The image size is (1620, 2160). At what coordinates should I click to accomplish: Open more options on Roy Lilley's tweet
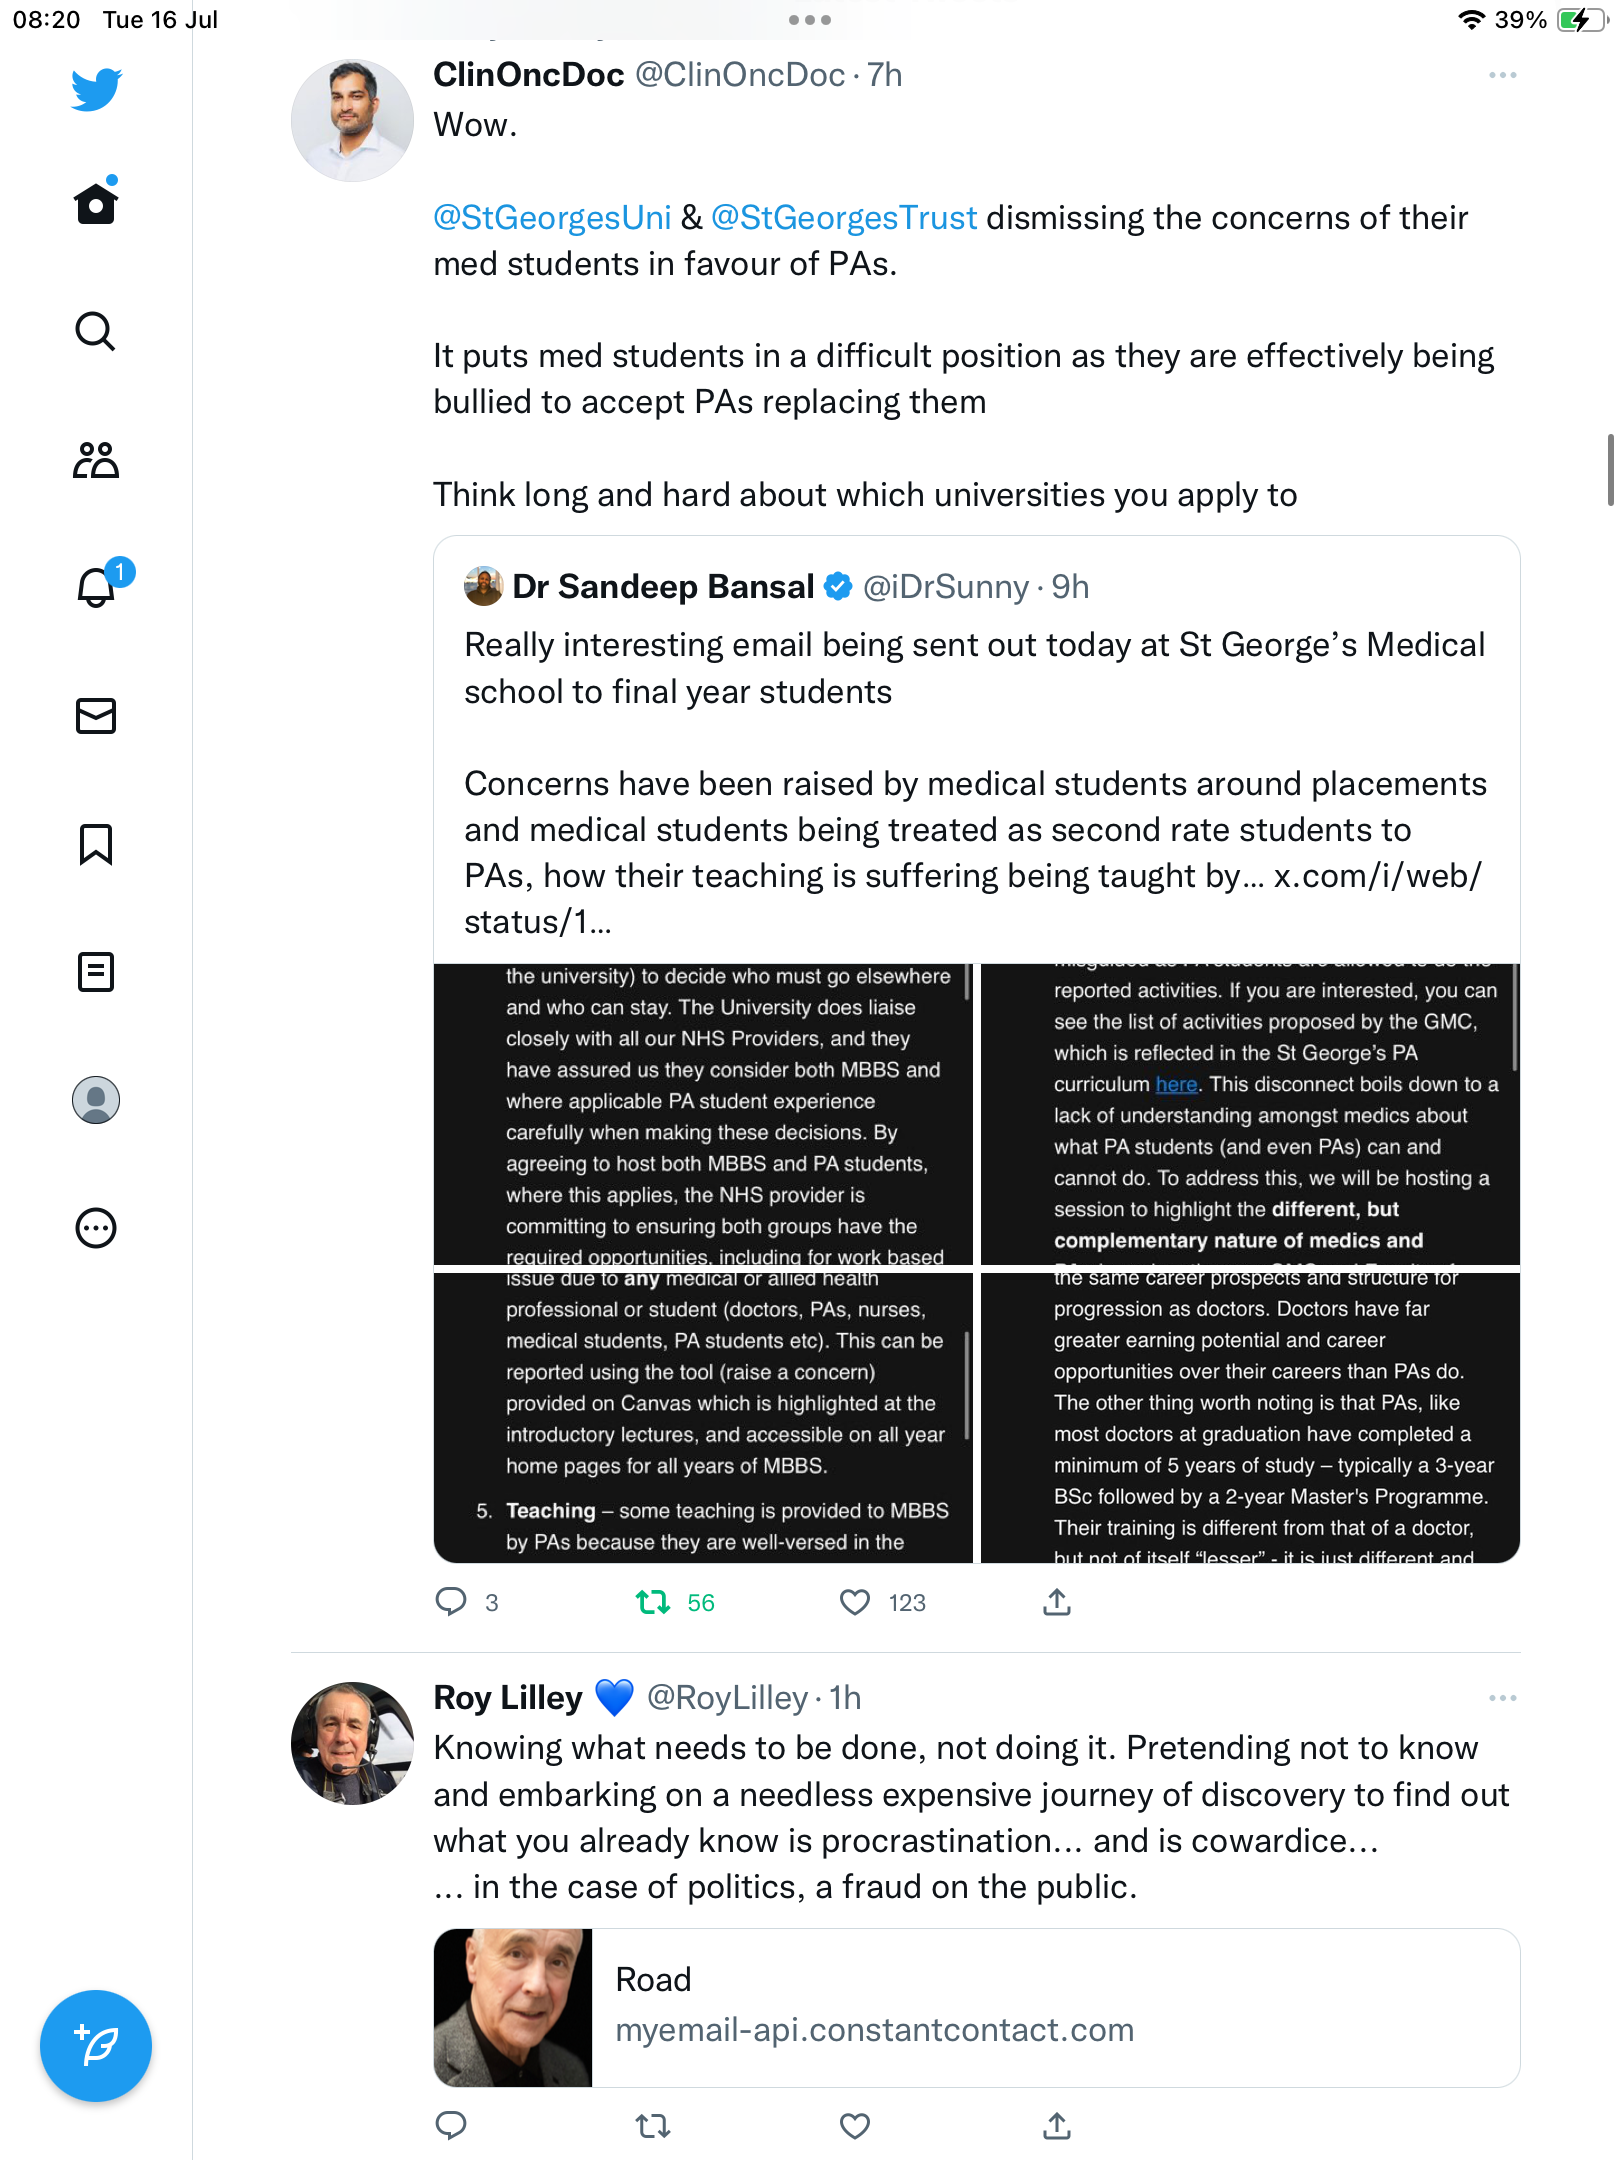(1502, 1698)
